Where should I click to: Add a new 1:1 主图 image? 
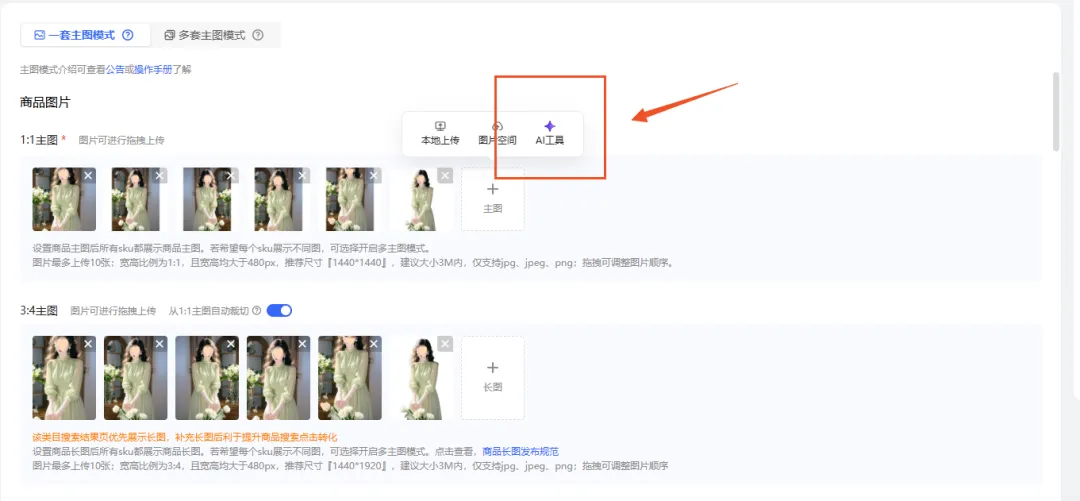(x=492, y=198)
